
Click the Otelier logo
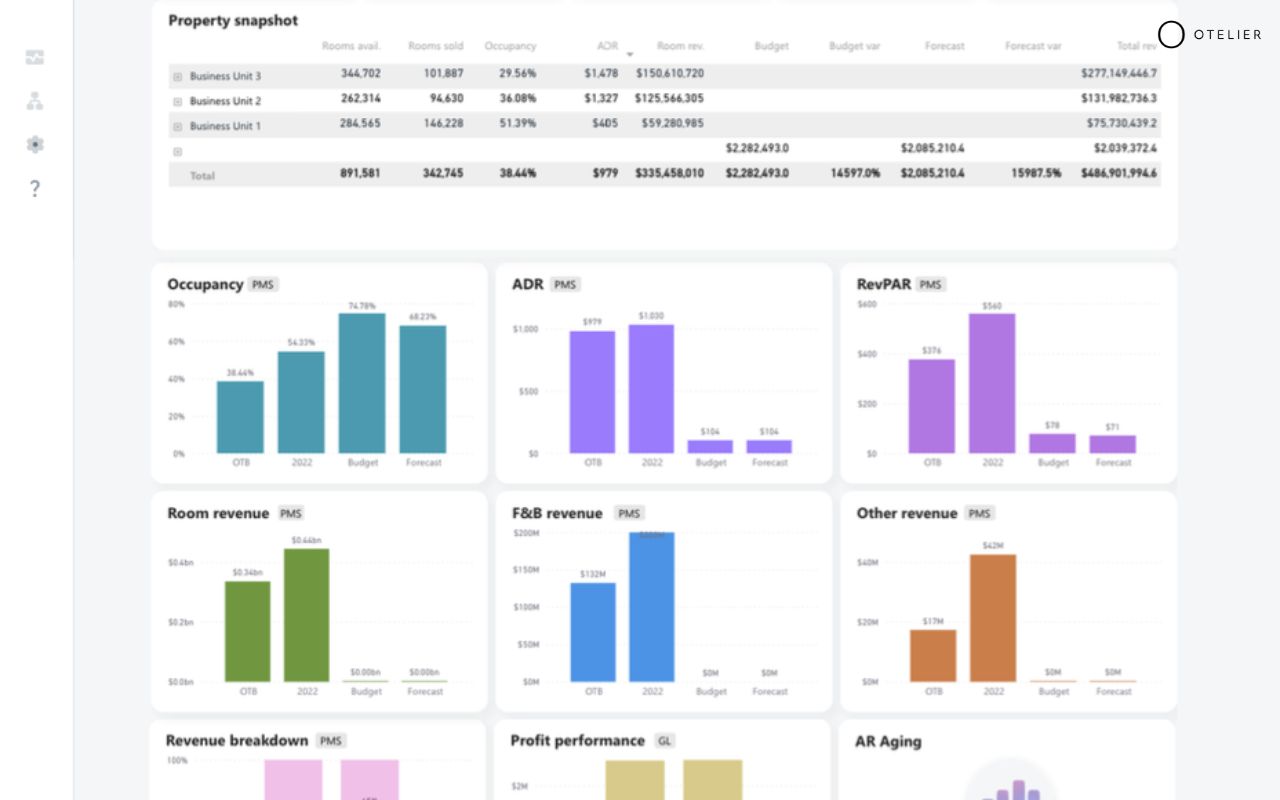click(x=1210, y=35)
